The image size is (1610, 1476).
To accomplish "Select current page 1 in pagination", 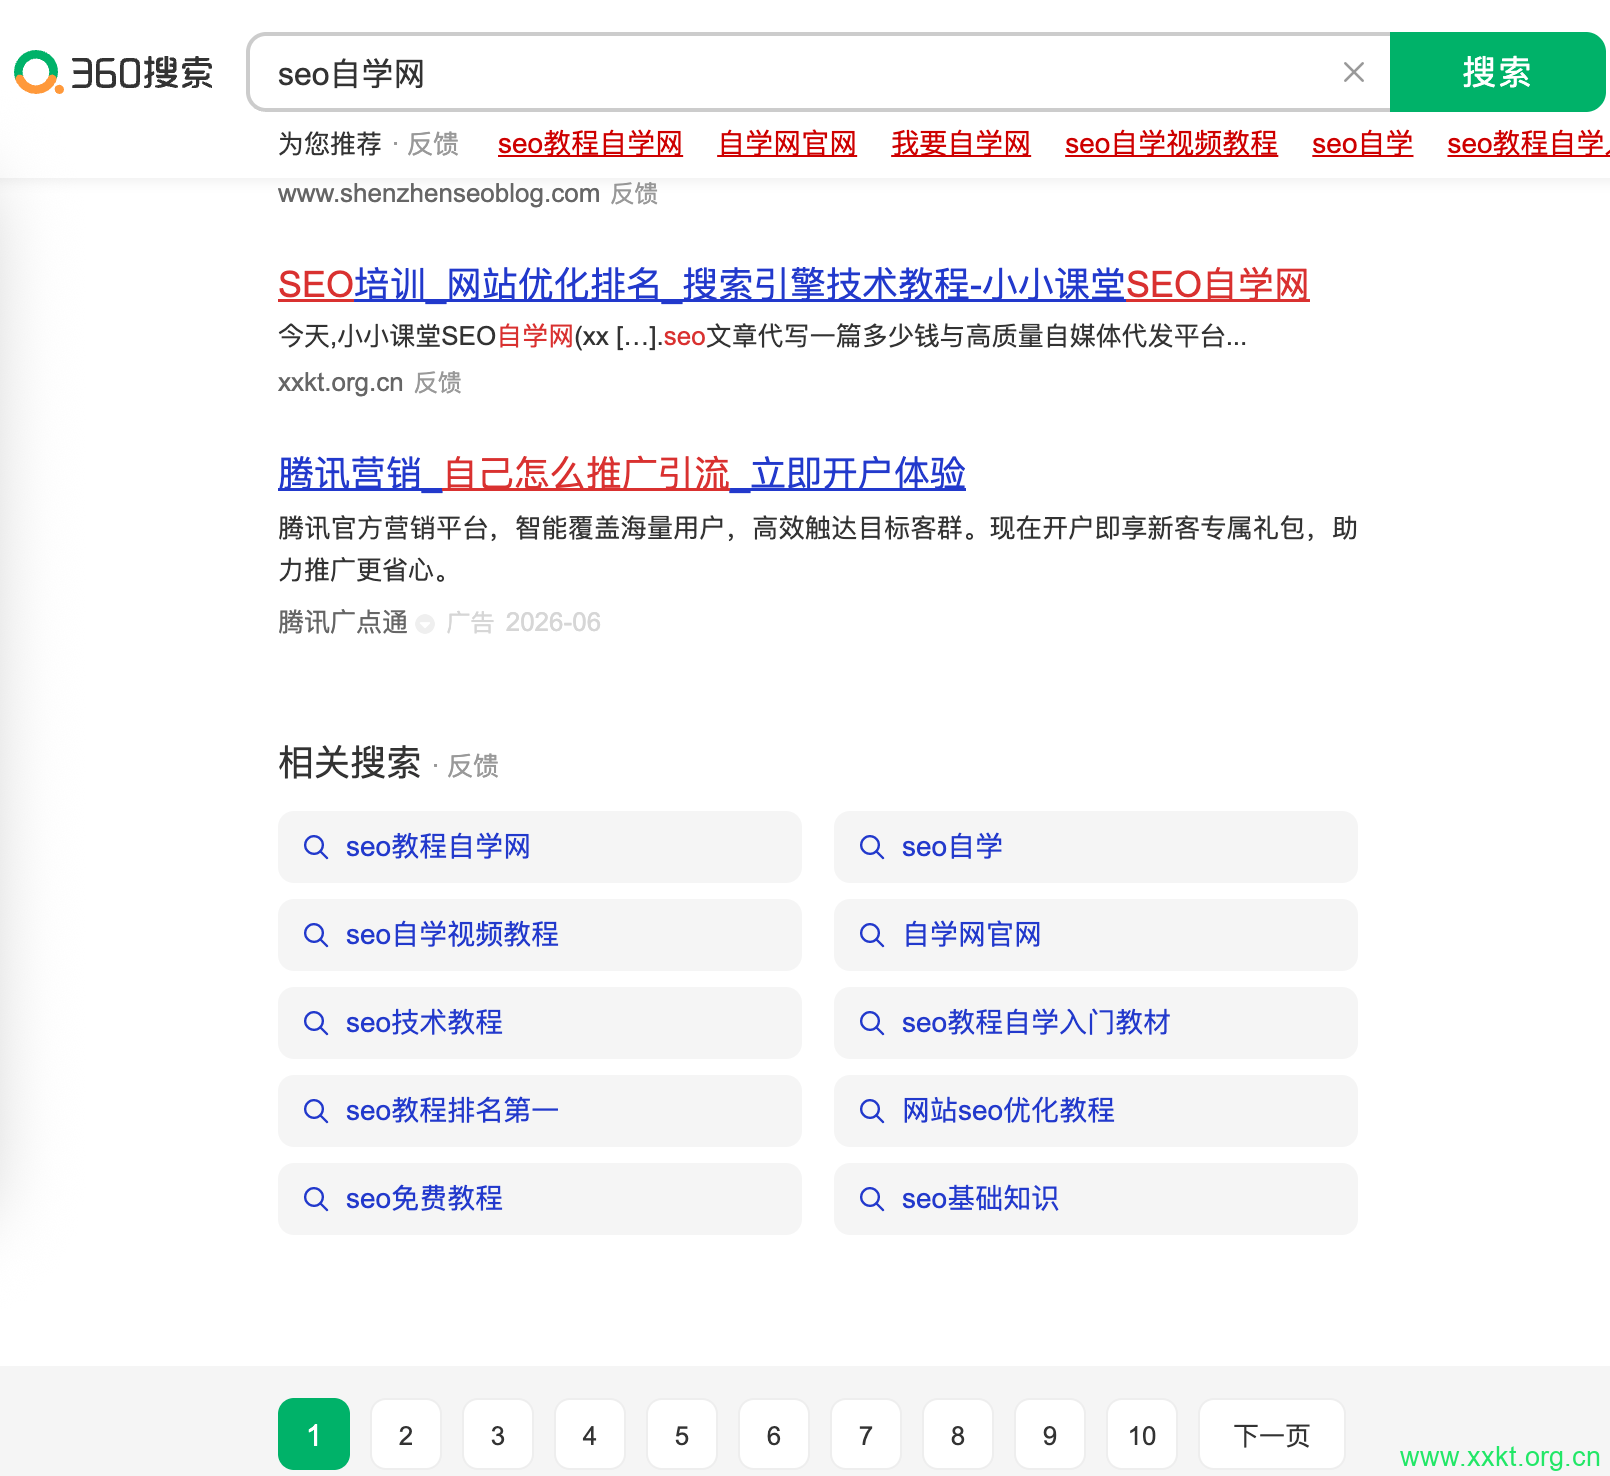I will pos(314,1434).
